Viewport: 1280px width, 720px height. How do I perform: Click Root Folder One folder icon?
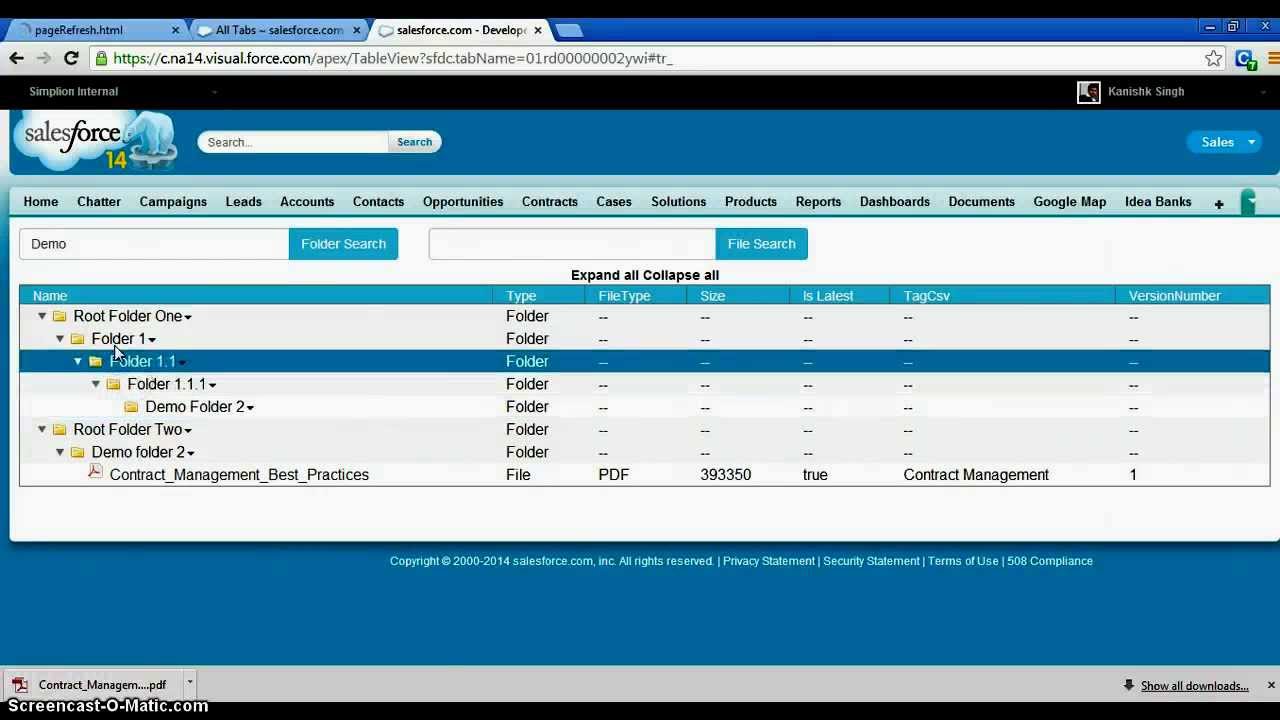coord(60,316)
